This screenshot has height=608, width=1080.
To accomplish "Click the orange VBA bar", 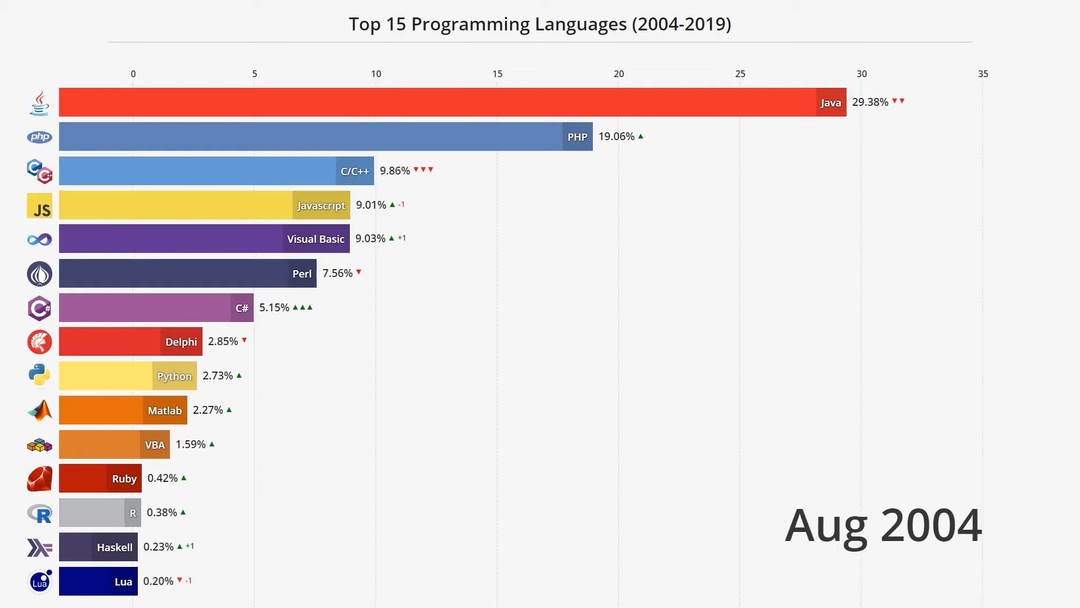I will click(114, 444).
